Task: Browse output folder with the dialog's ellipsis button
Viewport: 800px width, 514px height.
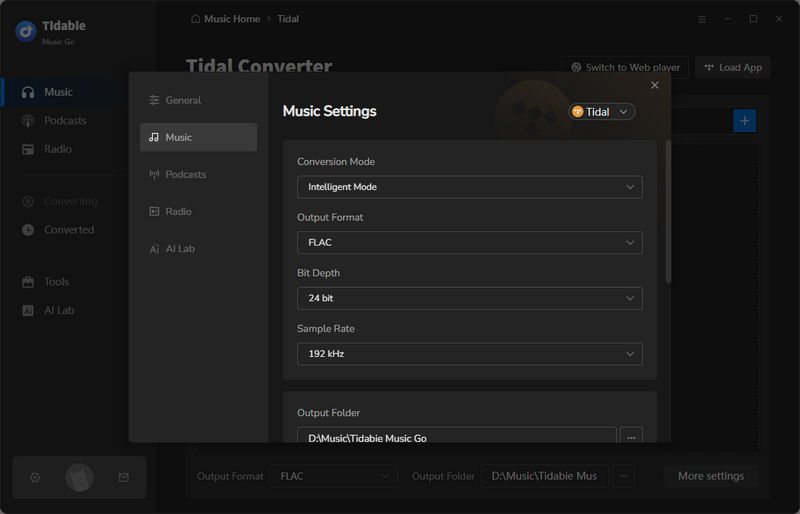Action: [631, 435]
